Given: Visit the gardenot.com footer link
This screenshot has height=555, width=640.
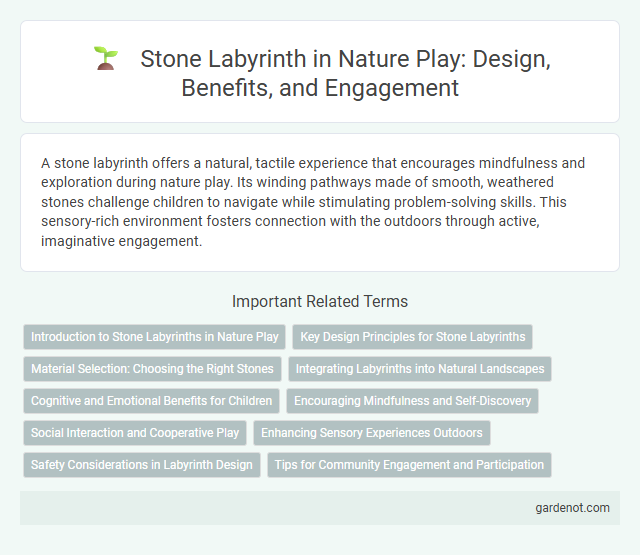Looking at the screenshot, I should 572,508.
